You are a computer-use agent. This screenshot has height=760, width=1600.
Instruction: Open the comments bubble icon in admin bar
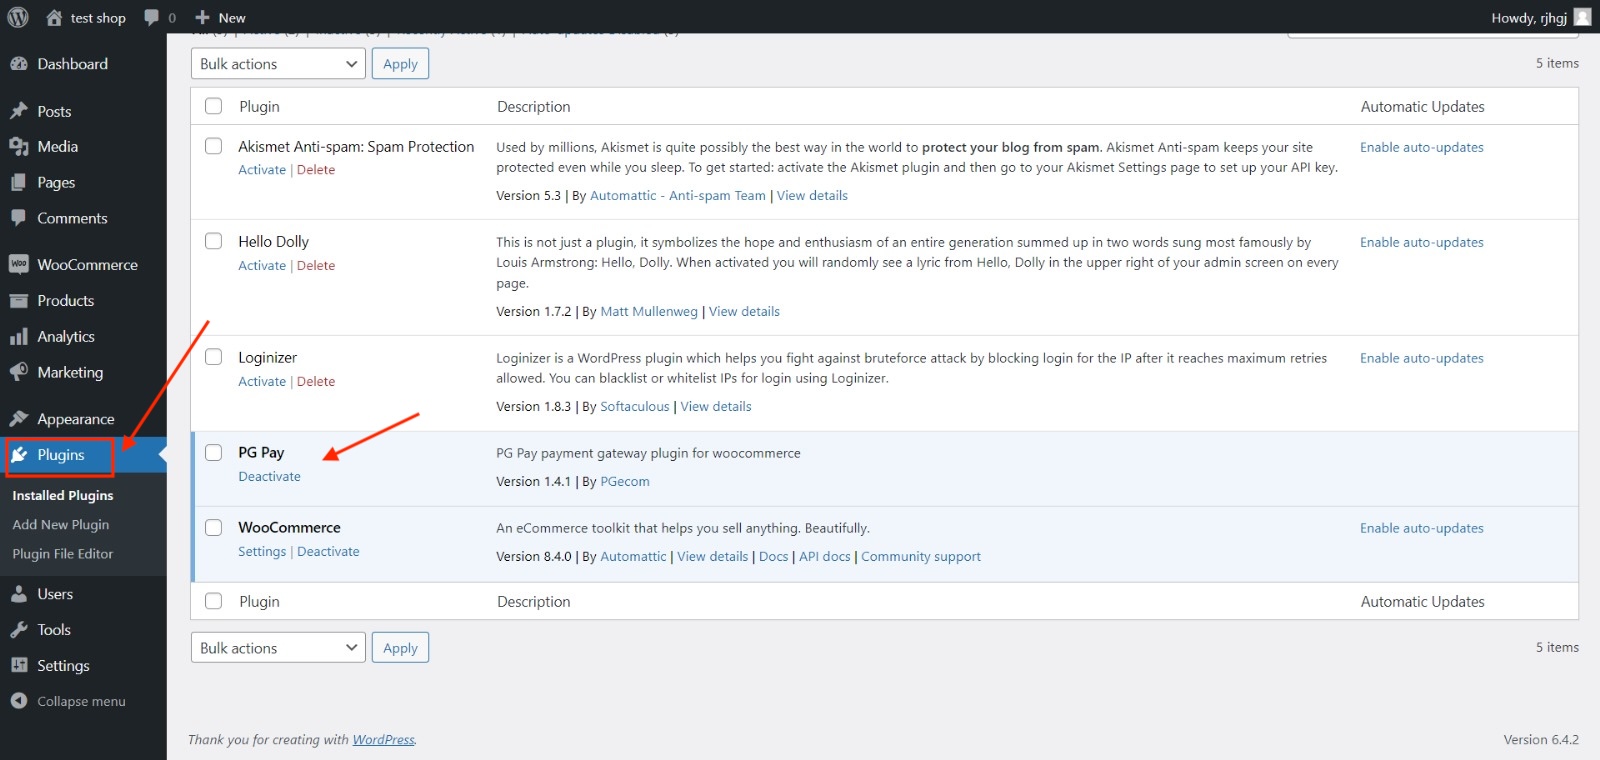click(152, 17)
